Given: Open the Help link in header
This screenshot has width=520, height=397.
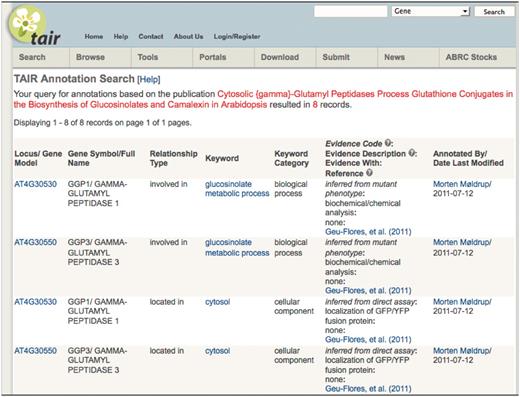Looking at the screenshot, I should [x=121, y=36].
